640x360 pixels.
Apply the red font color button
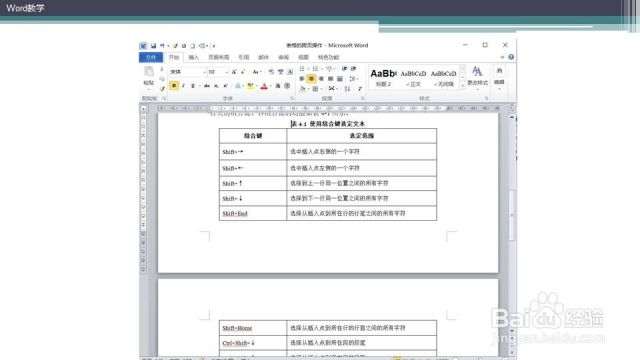point(264,86)
